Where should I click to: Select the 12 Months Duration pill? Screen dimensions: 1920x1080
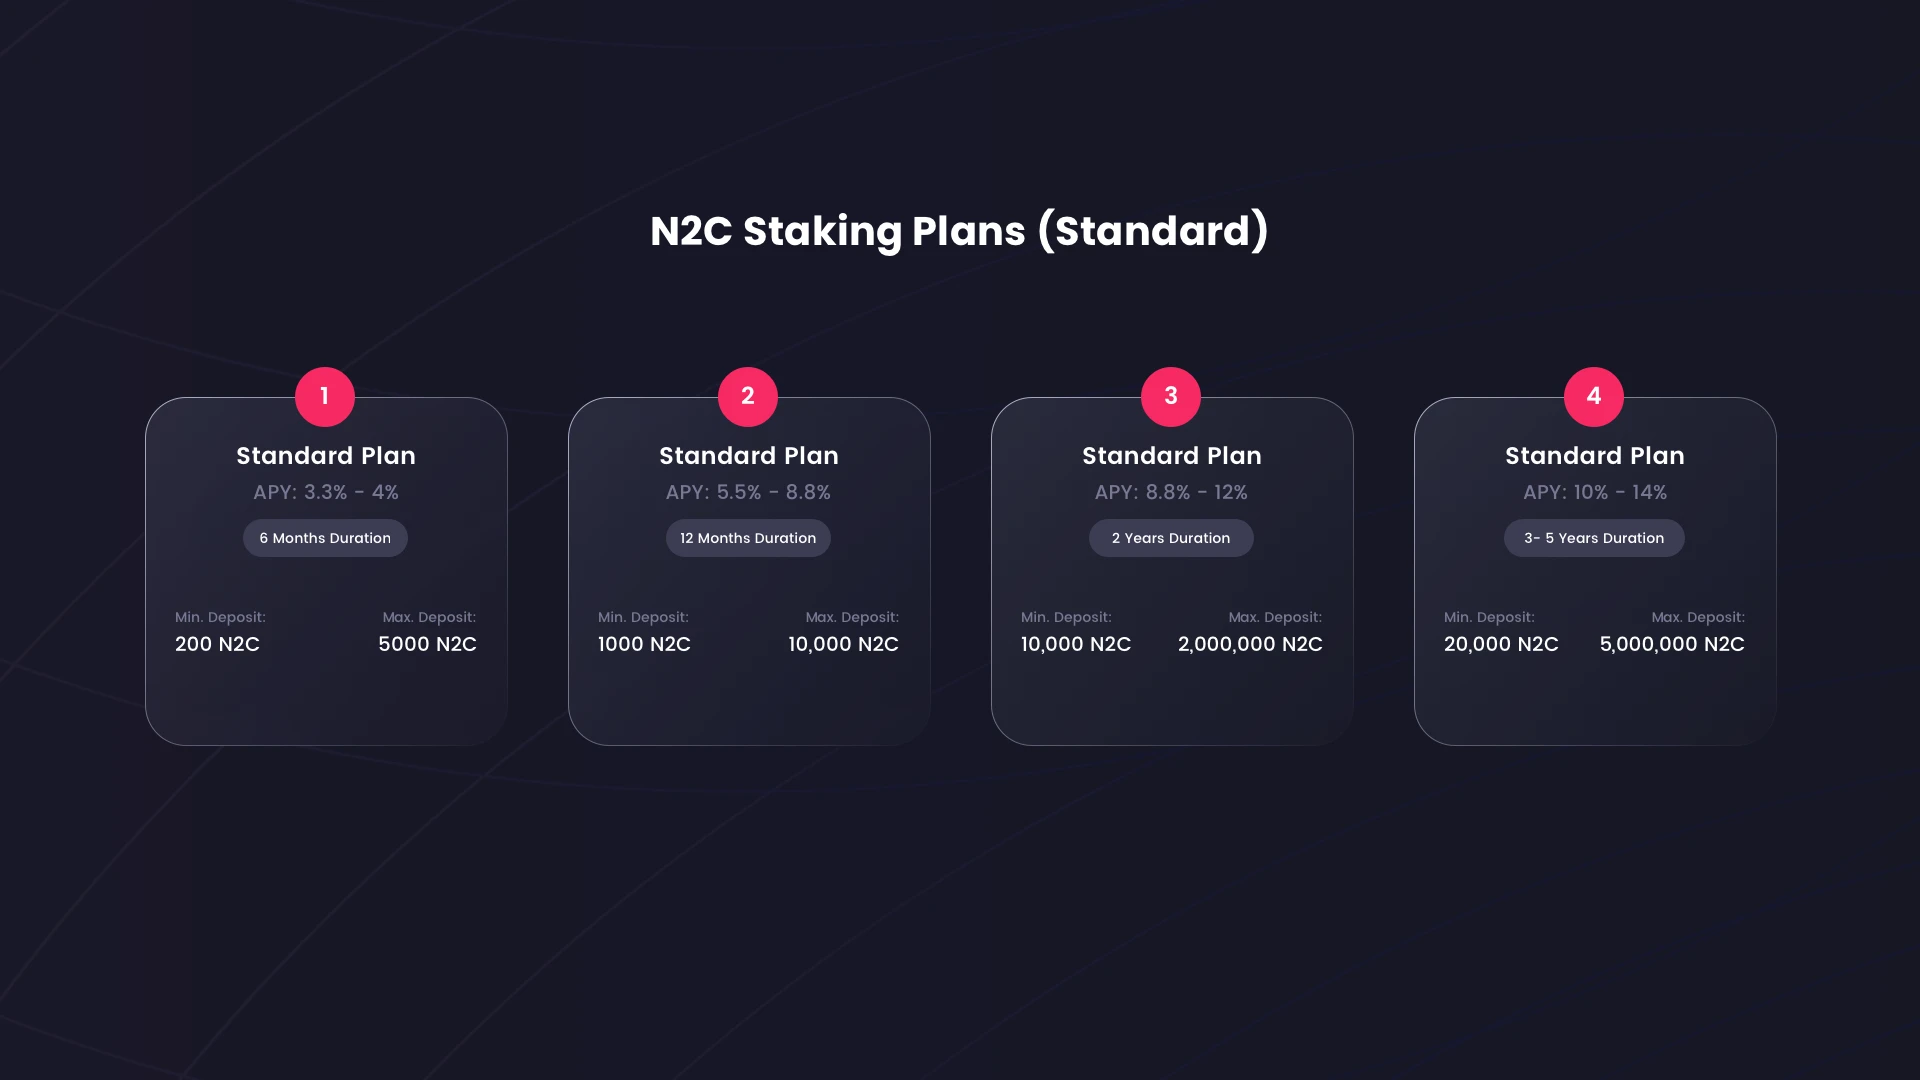click(x=748, y=538)
